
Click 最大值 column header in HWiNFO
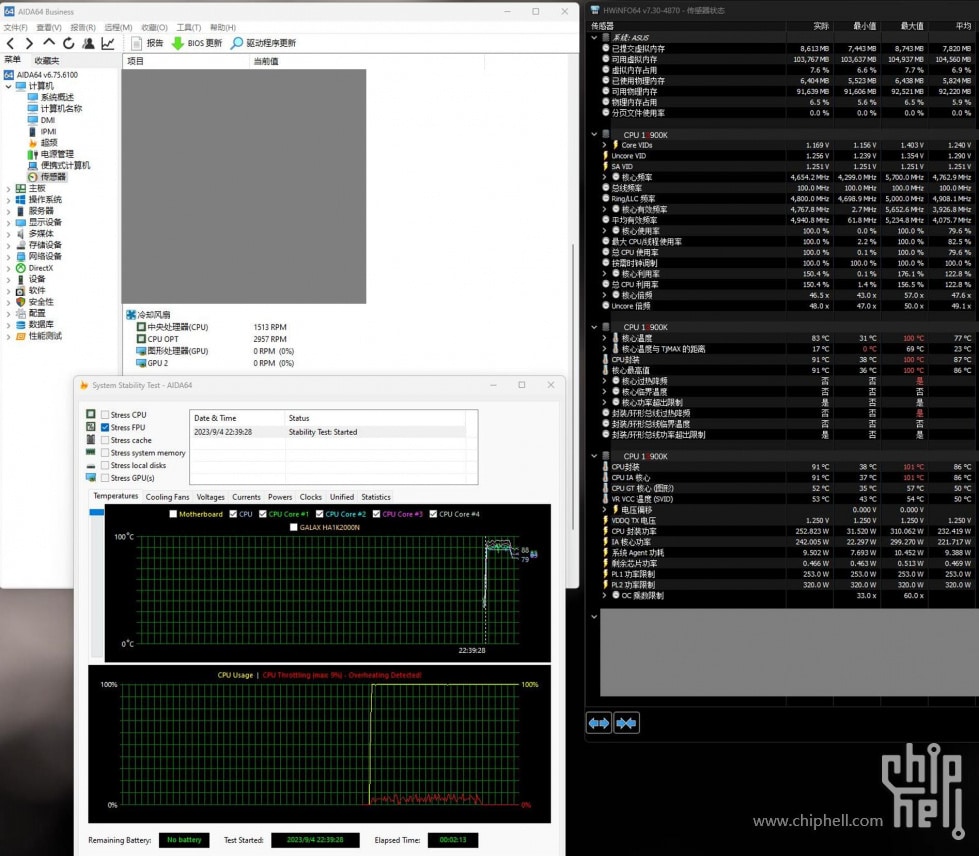tap(912, 26)
